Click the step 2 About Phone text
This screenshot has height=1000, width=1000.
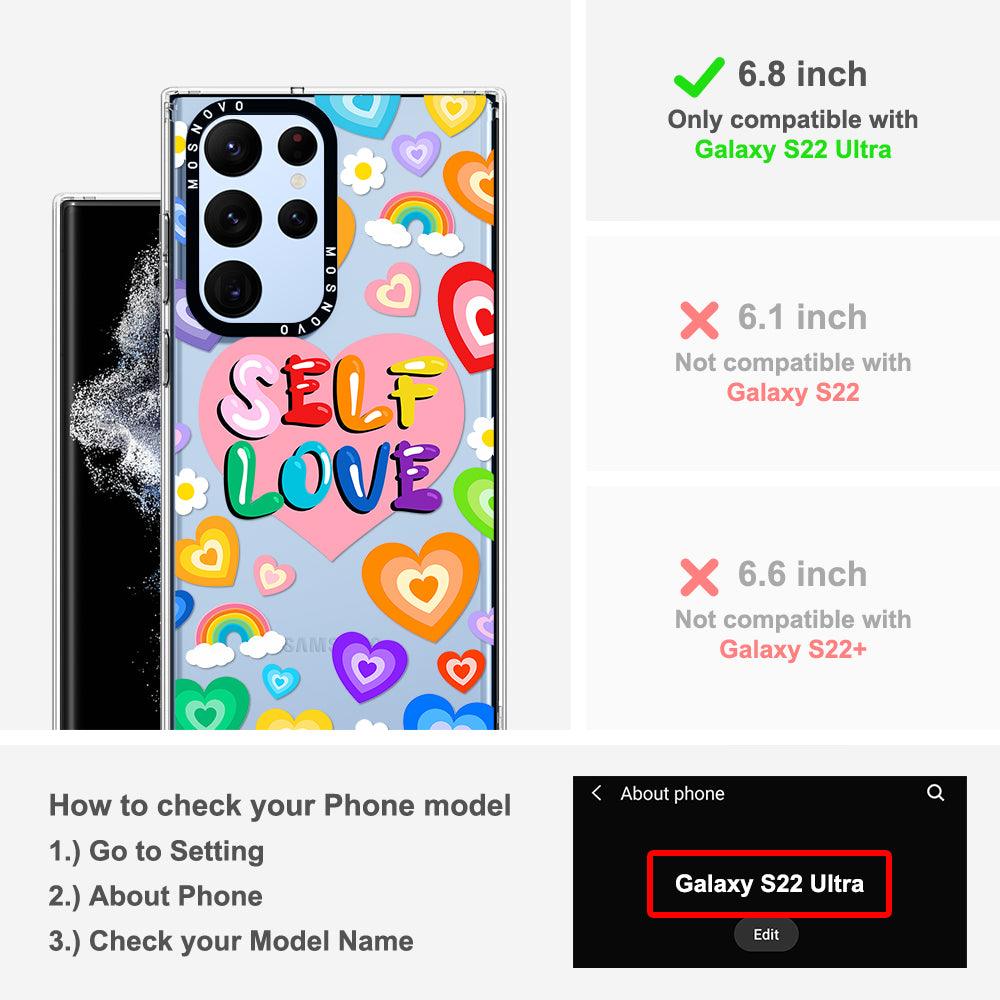[156, 896]
